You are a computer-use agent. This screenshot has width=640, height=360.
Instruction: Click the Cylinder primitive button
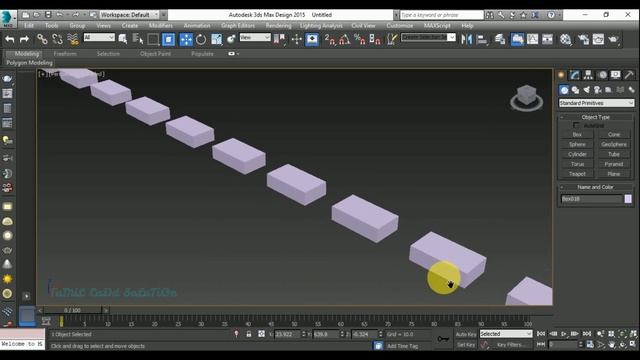click(x=577, y=154)
